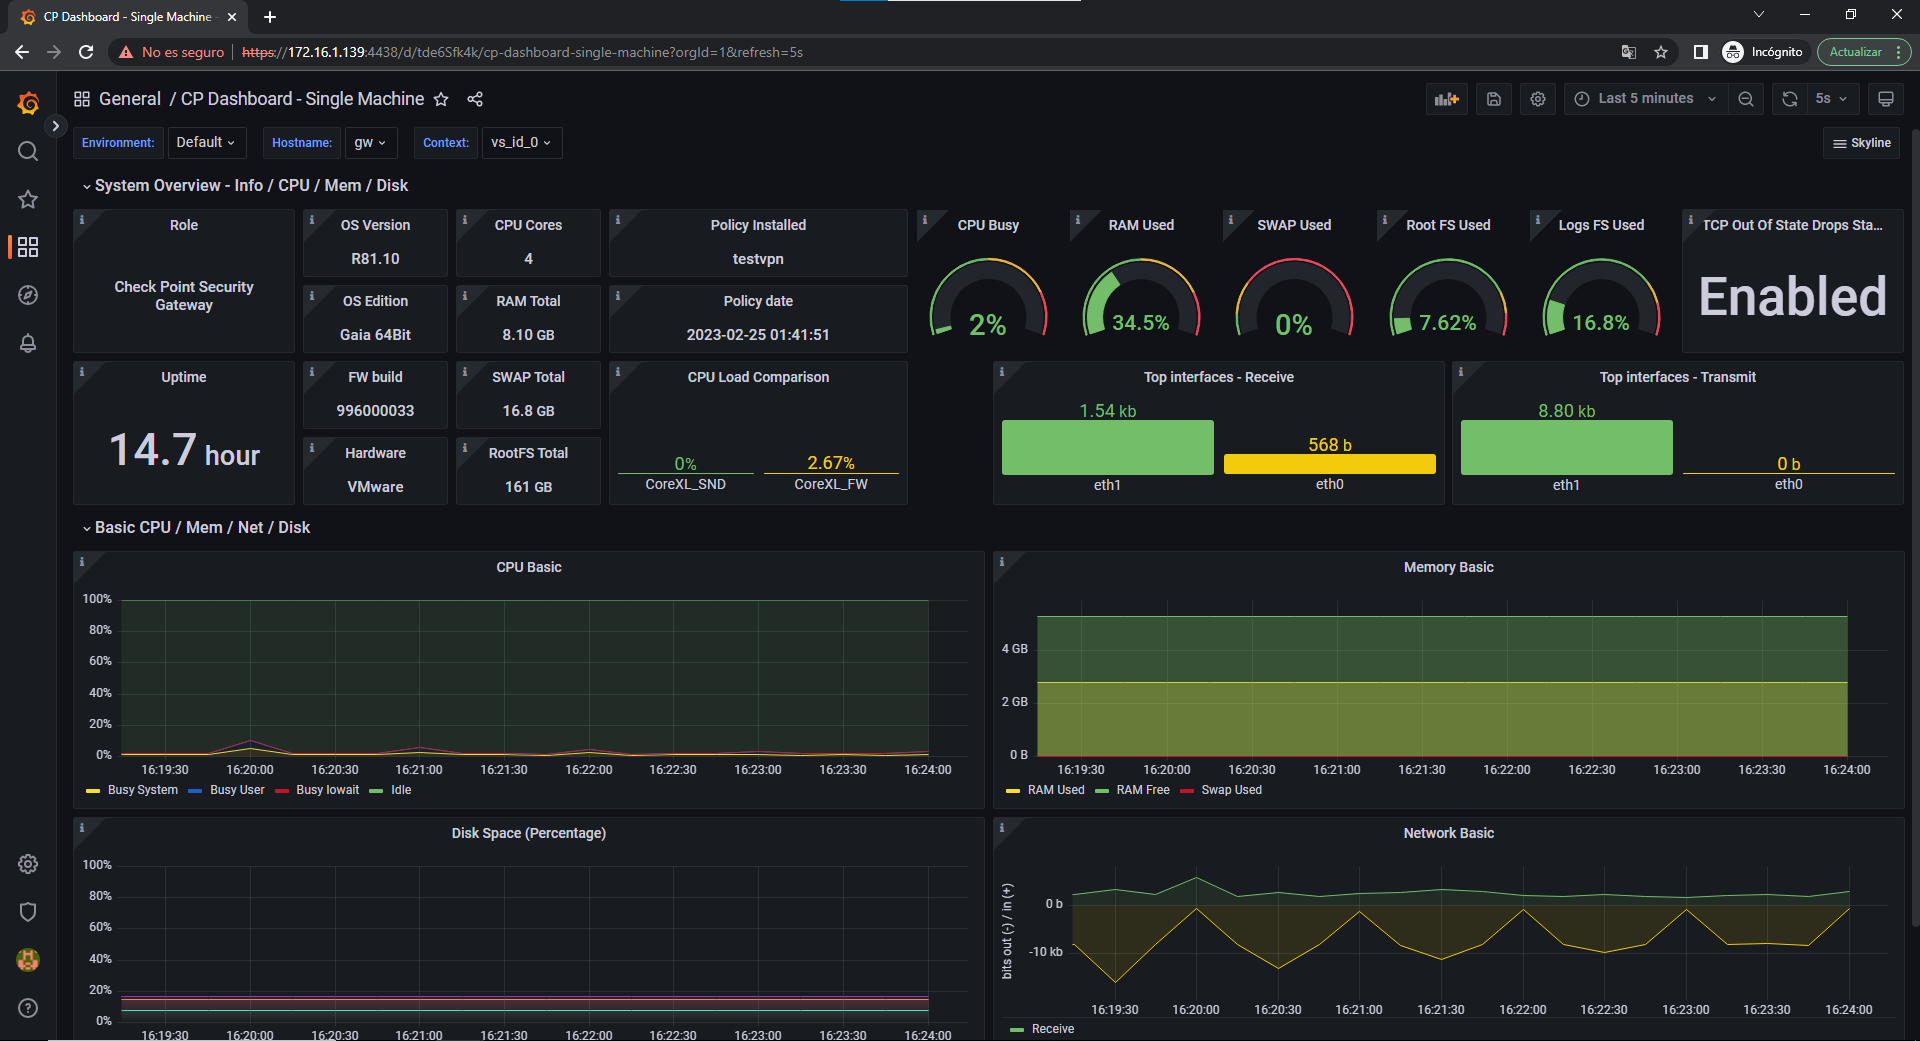Zoom out time range icon

(1746, 99)
